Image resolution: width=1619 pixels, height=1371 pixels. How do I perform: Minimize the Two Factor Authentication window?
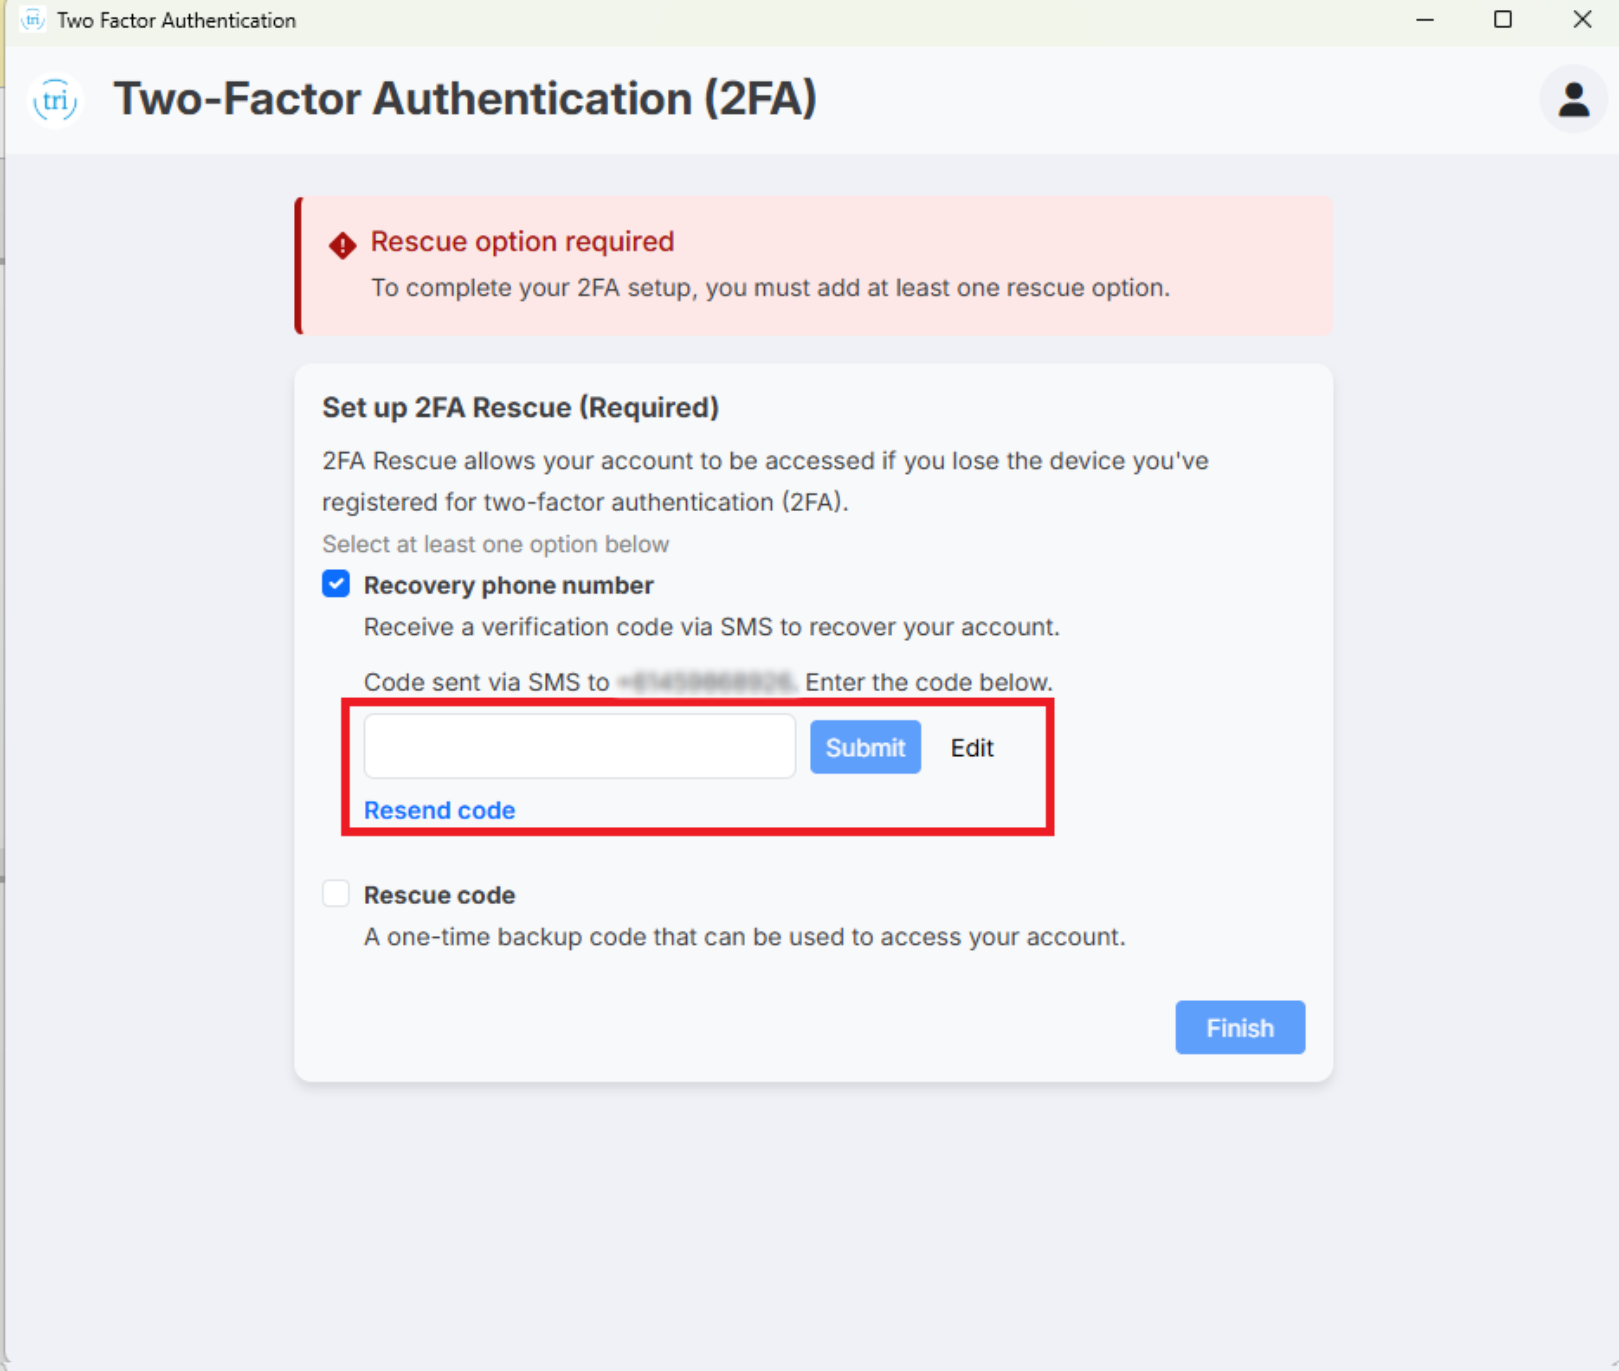pos(1425,20)
